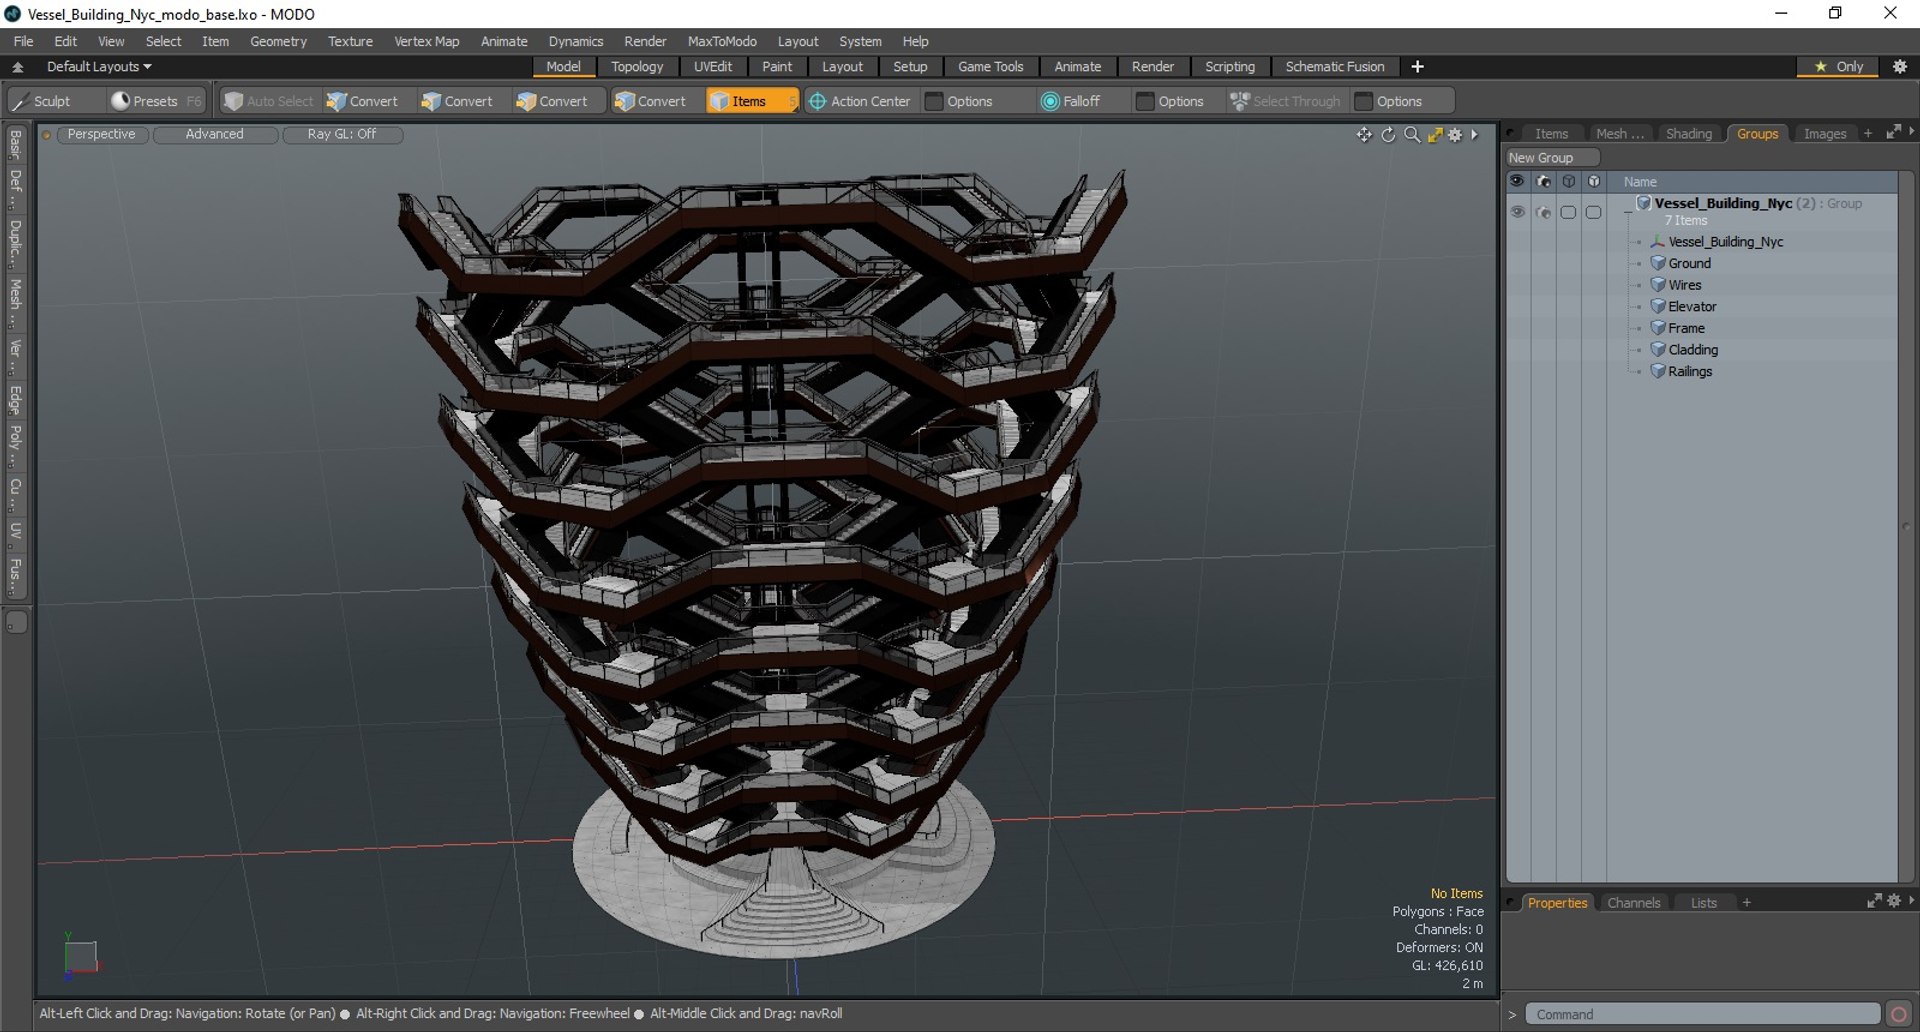The width and height of the screenshot is (1920, 1032).
Task: Switch to the Schematic Fusion layout tab
Action: pyautogui.click(x=1334, y=67)
